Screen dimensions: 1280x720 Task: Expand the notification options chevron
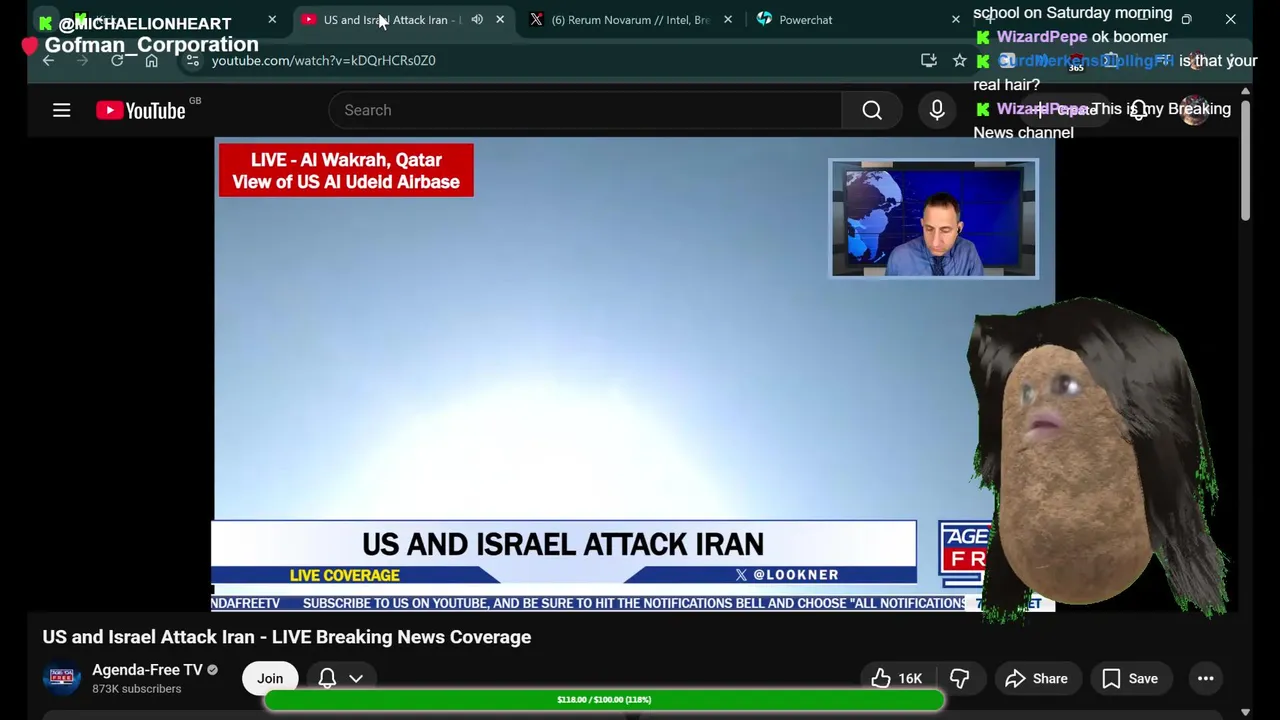356,678
